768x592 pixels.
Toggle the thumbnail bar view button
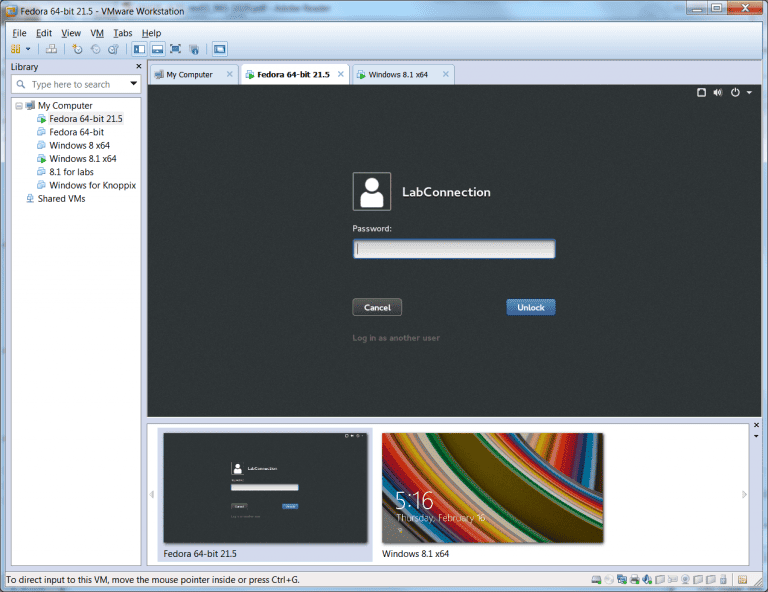point(157,49)
